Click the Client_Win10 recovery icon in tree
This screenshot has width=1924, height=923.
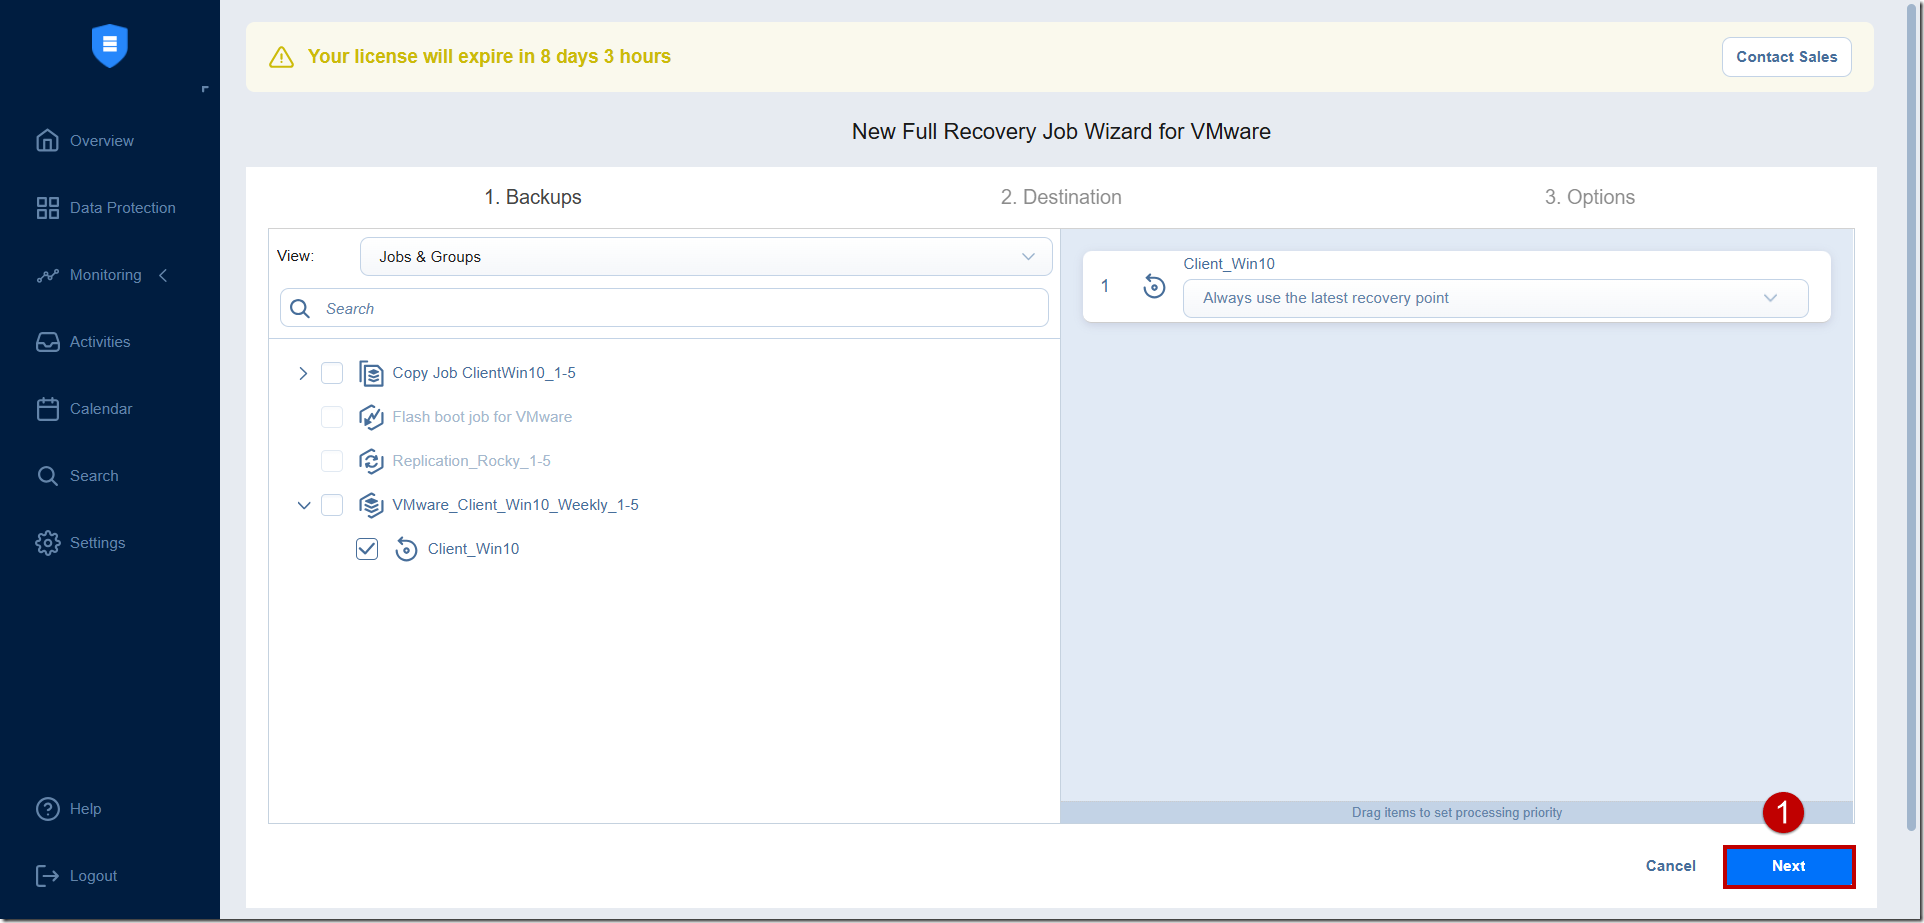tap(406, 549)
